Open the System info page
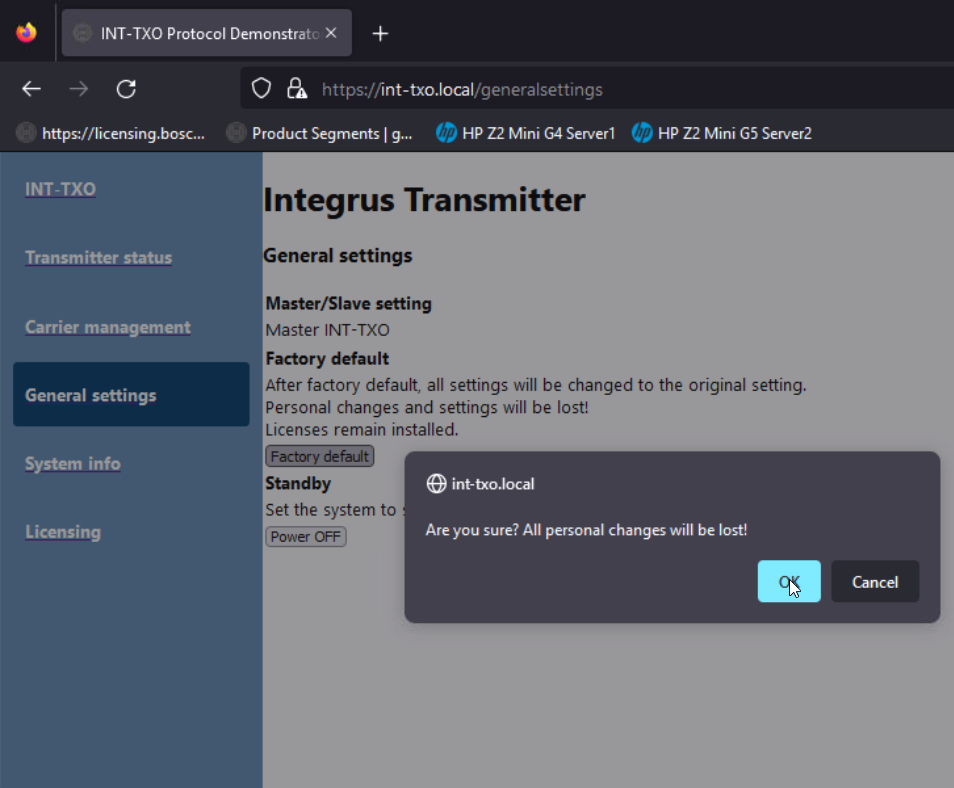The width and height of the screenshot is (954, 788). [x=72, y=463]
